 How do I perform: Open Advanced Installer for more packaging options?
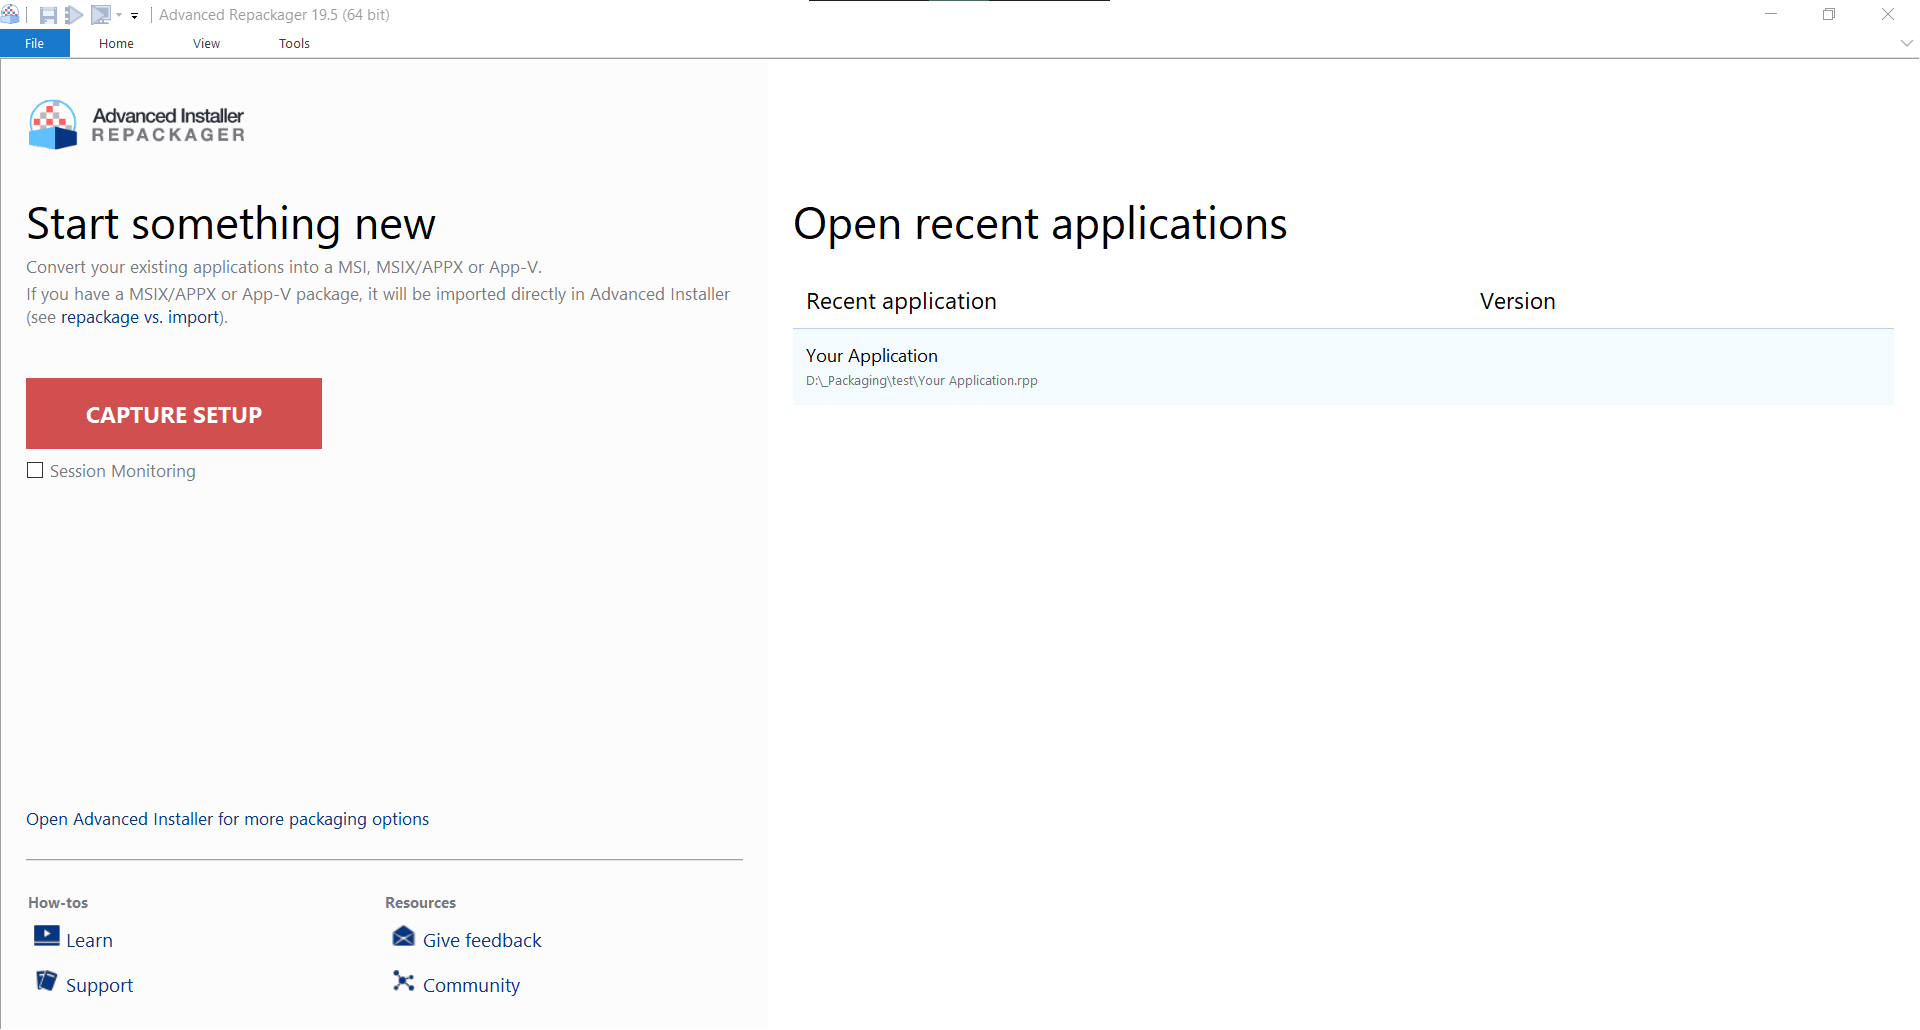227,819
